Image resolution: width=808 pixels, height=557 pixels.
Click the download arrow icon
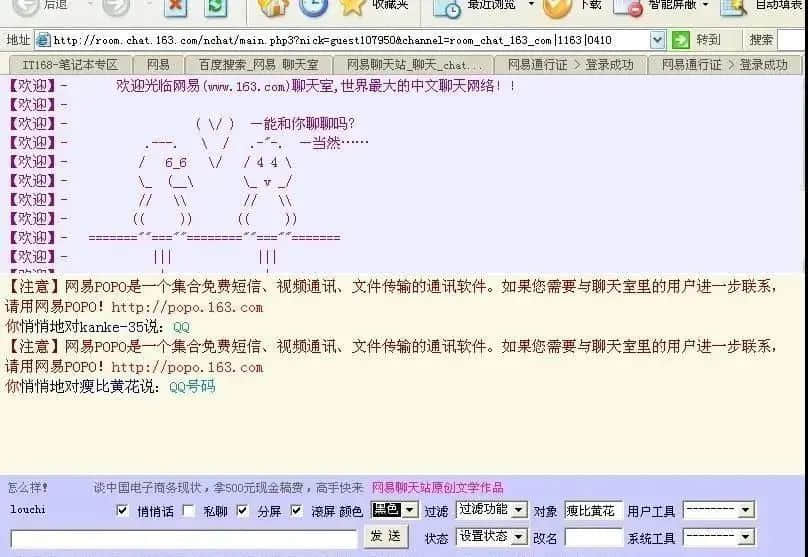557,8
